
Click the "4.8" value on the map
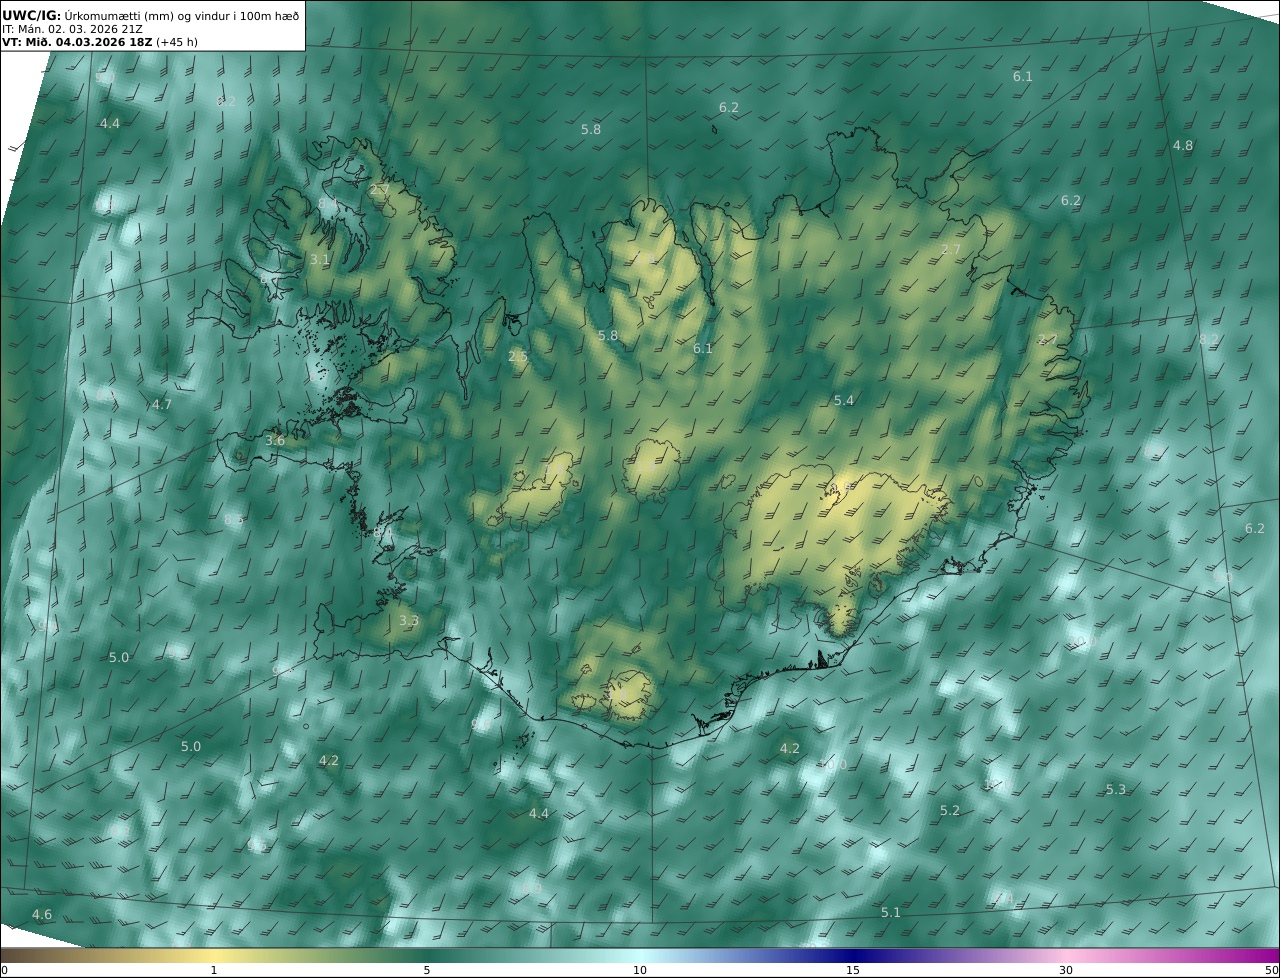[x=1183, y=146]
